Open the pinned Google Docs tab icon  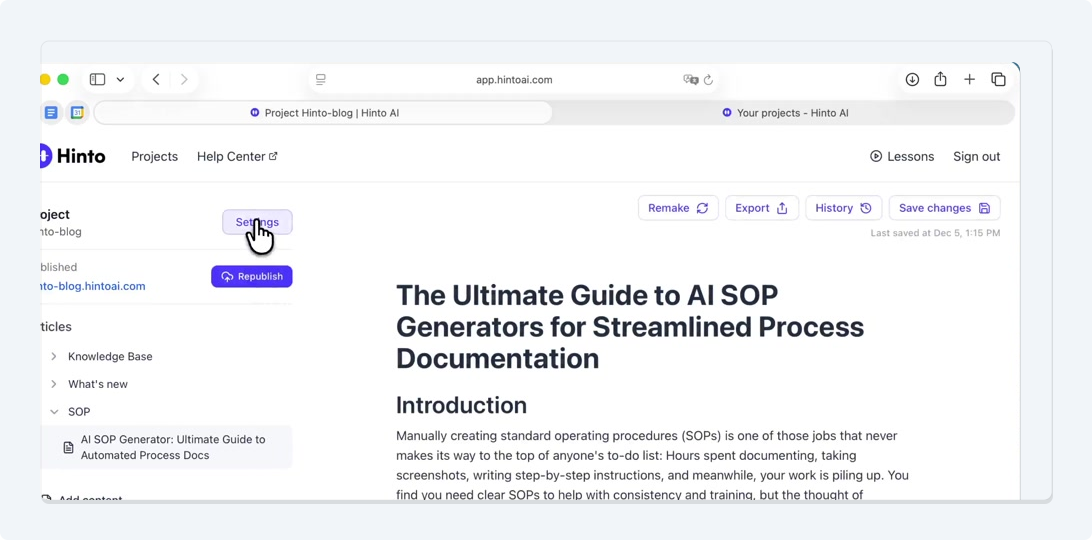pos(51,113)
